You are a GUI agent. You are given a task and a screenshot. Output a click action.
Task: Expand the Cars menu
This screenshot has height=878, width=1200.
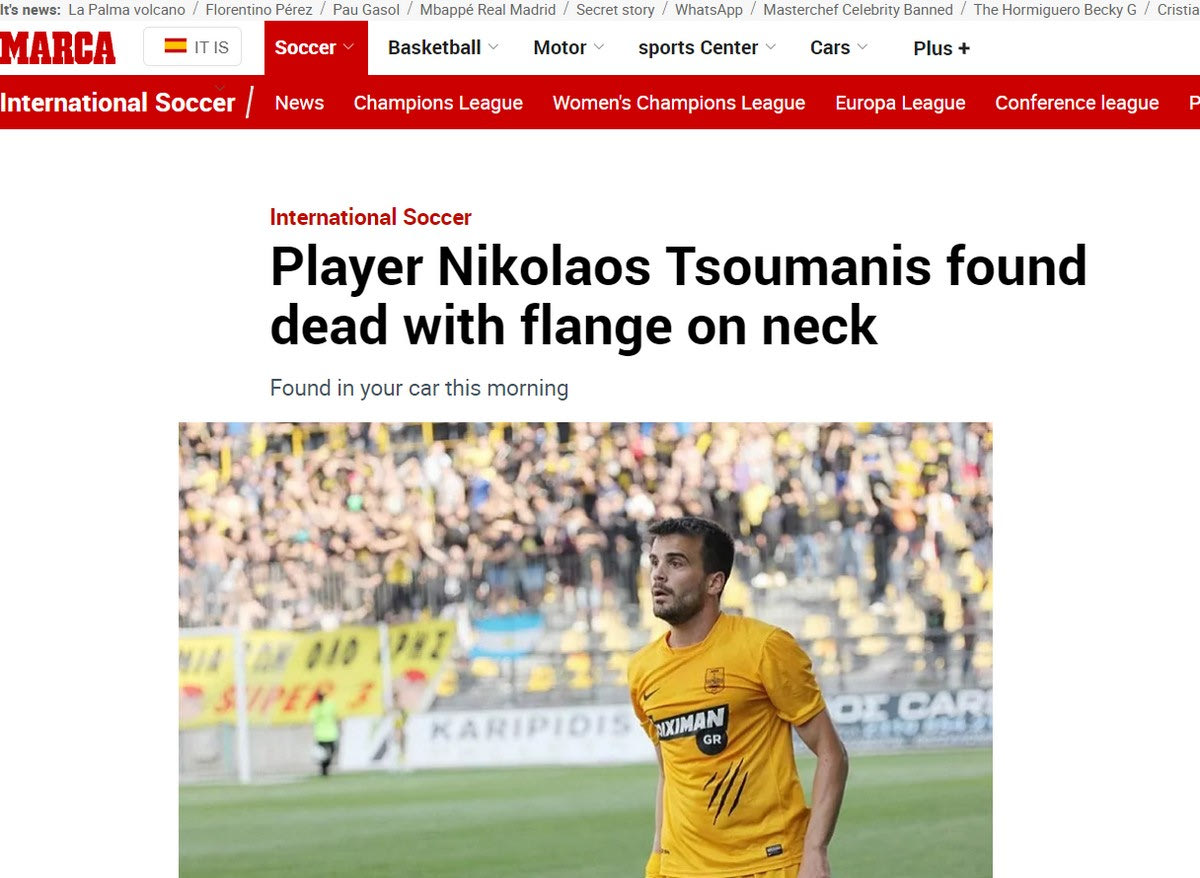coord(839,47)
